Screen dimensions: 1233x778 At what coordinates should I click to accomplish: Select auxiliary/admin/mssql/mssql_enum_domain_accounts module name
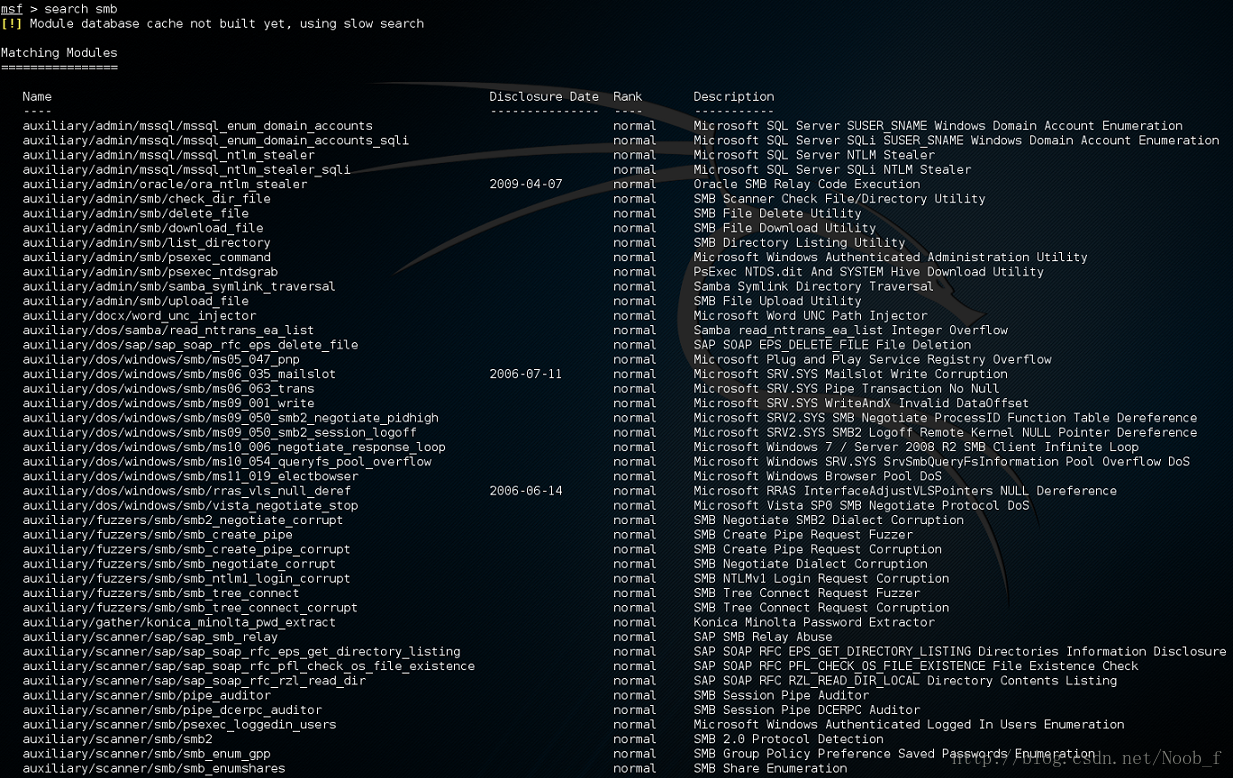pyautogui.click(x=198, y=126)
